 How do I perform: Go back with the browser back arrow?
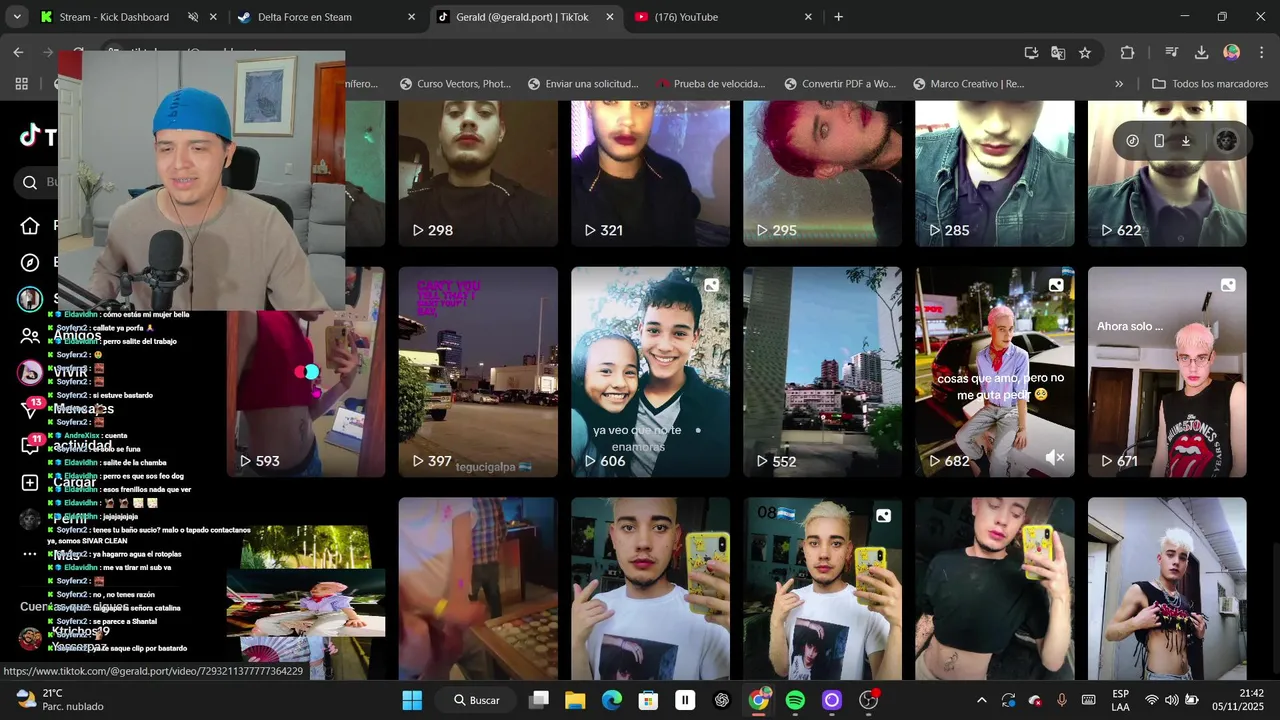(x=18, y=52)
